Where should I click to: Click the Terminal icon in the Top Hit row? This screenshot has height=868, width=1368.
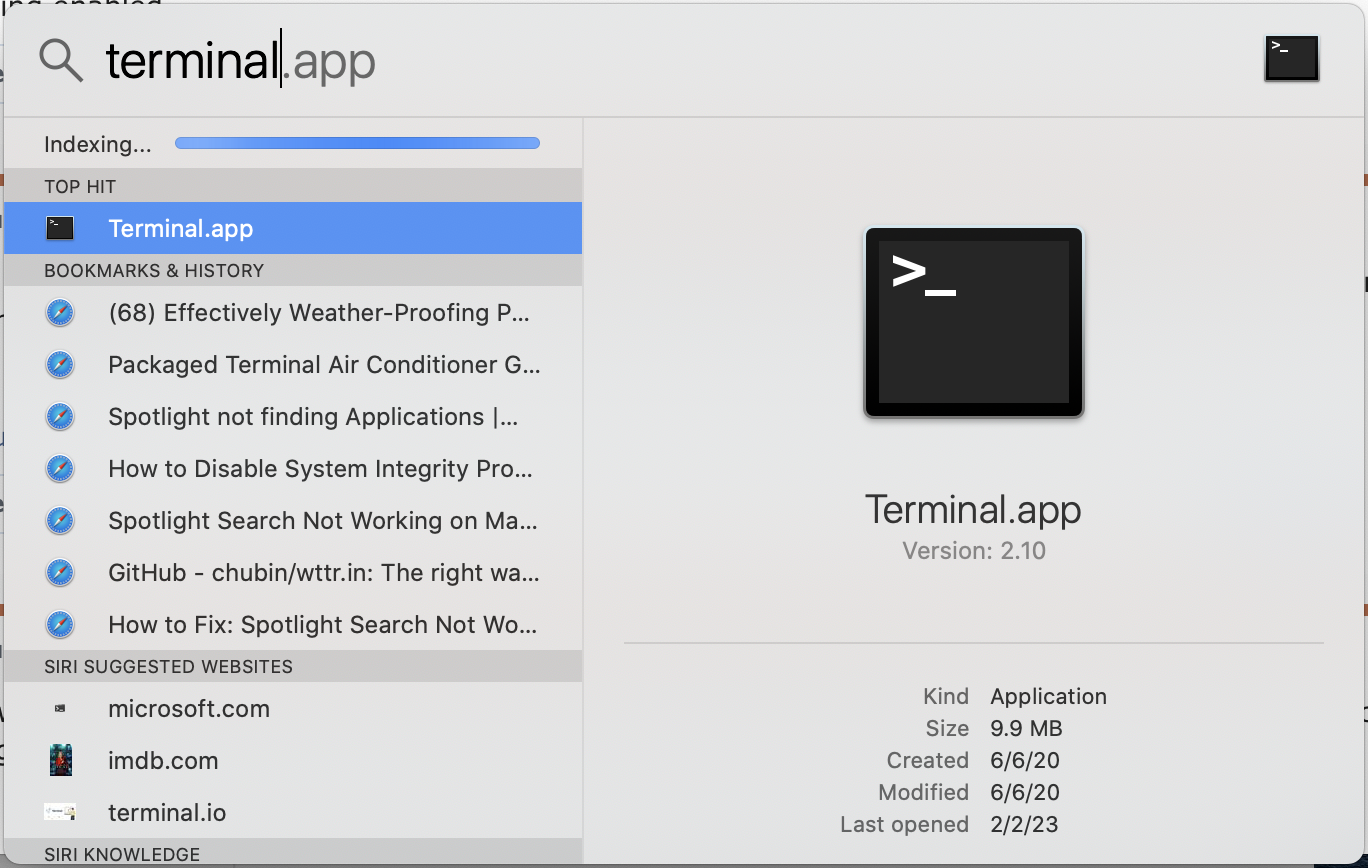(x=60, y=228)
